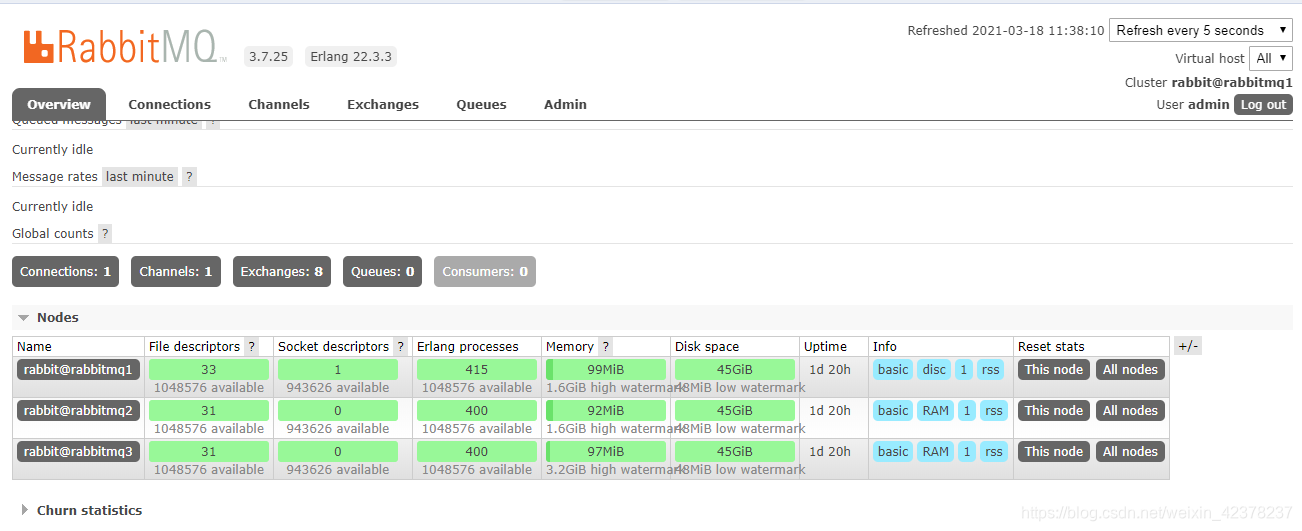The image size is (1302, 531).
Task: Switch to the Overview tab
Action: click(59, 104)
